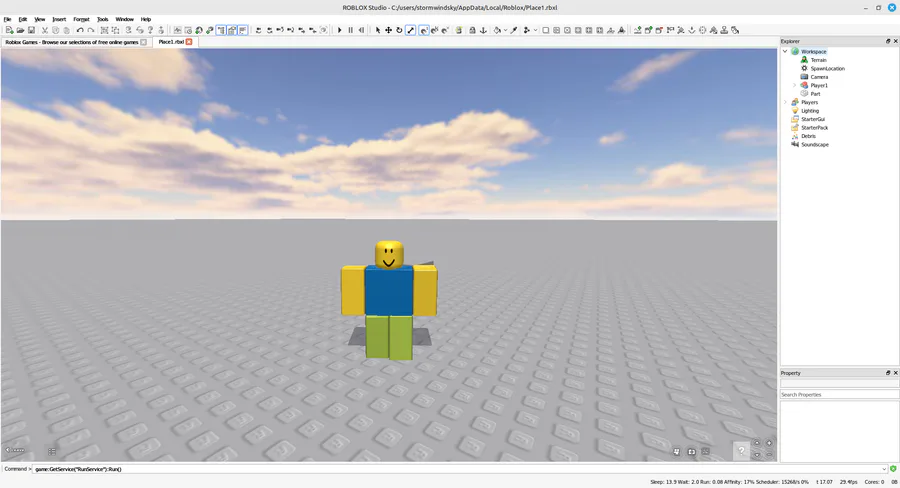This screenshot has height=488, width=900.
Task: Cut selection with the scissors icon
Action: (x=44, y=30)
